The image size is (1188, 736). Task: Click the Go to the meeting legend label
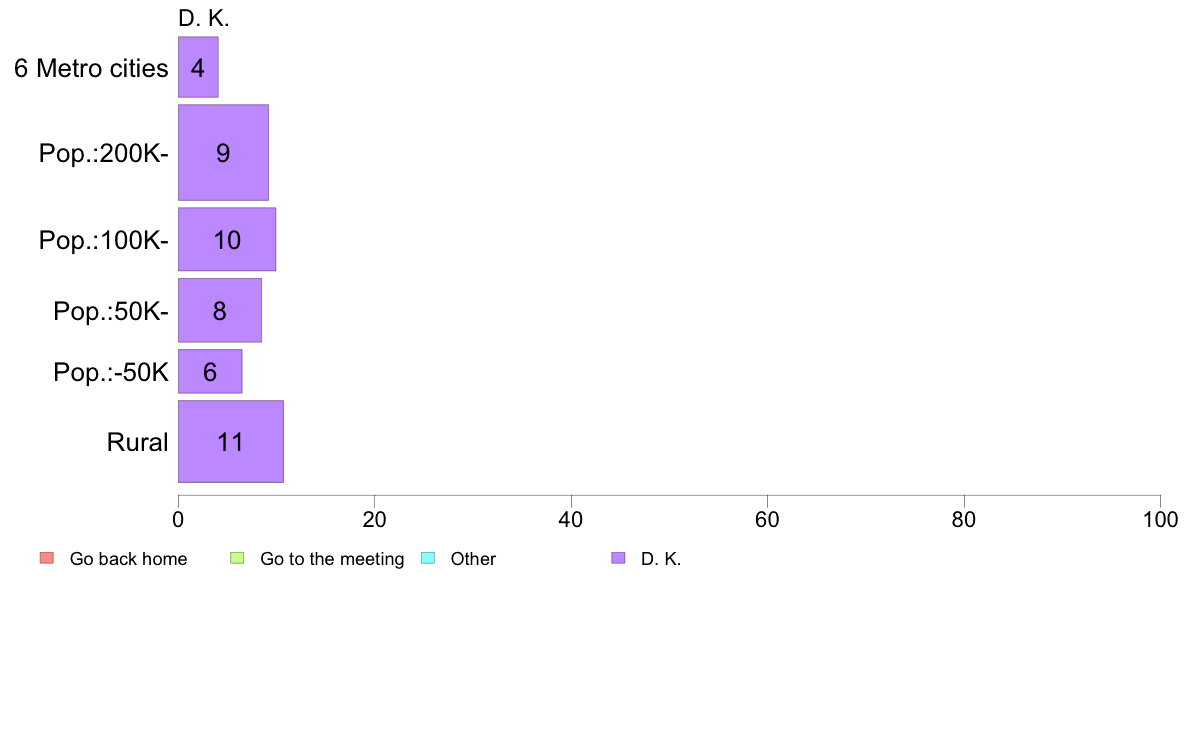(x=332, y=559)
